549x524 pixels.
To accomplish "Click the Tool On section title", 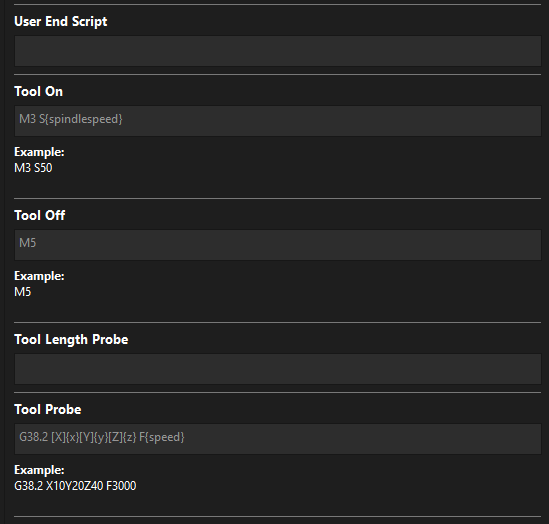I will pos(39,91).
